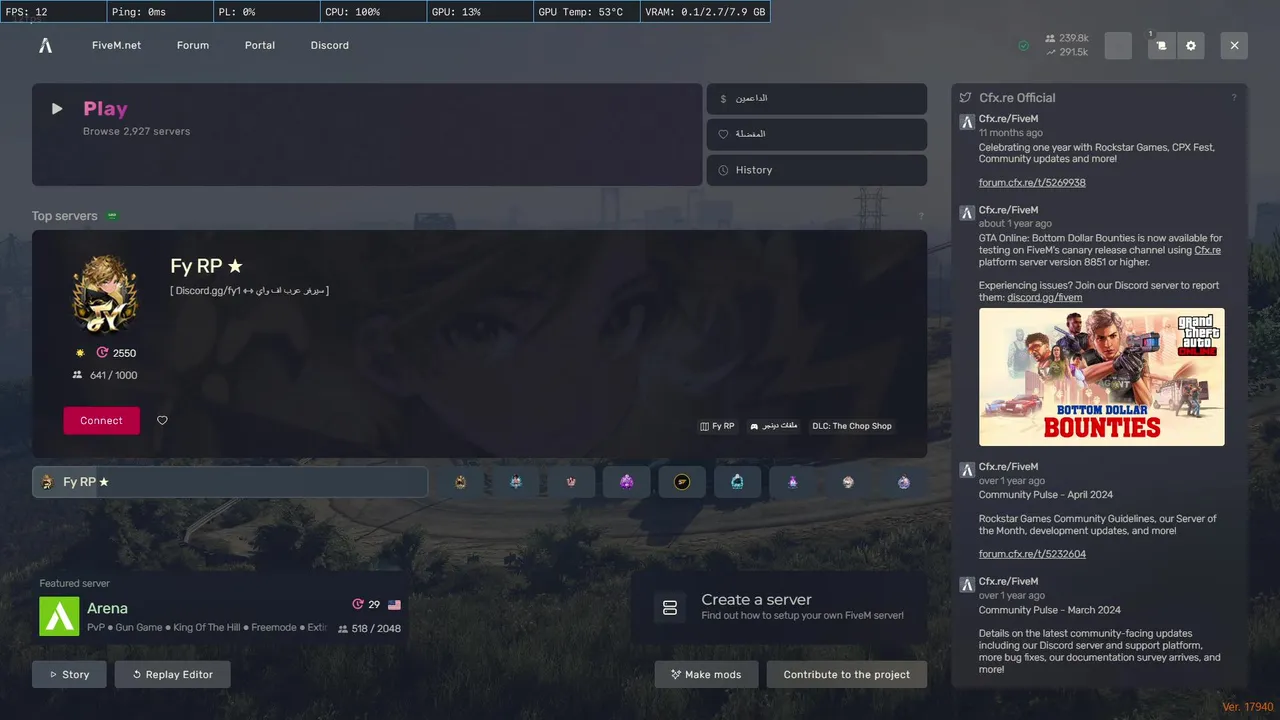Click Cfx.re/FiveM author of 11 months ago post

[1008, 119]
